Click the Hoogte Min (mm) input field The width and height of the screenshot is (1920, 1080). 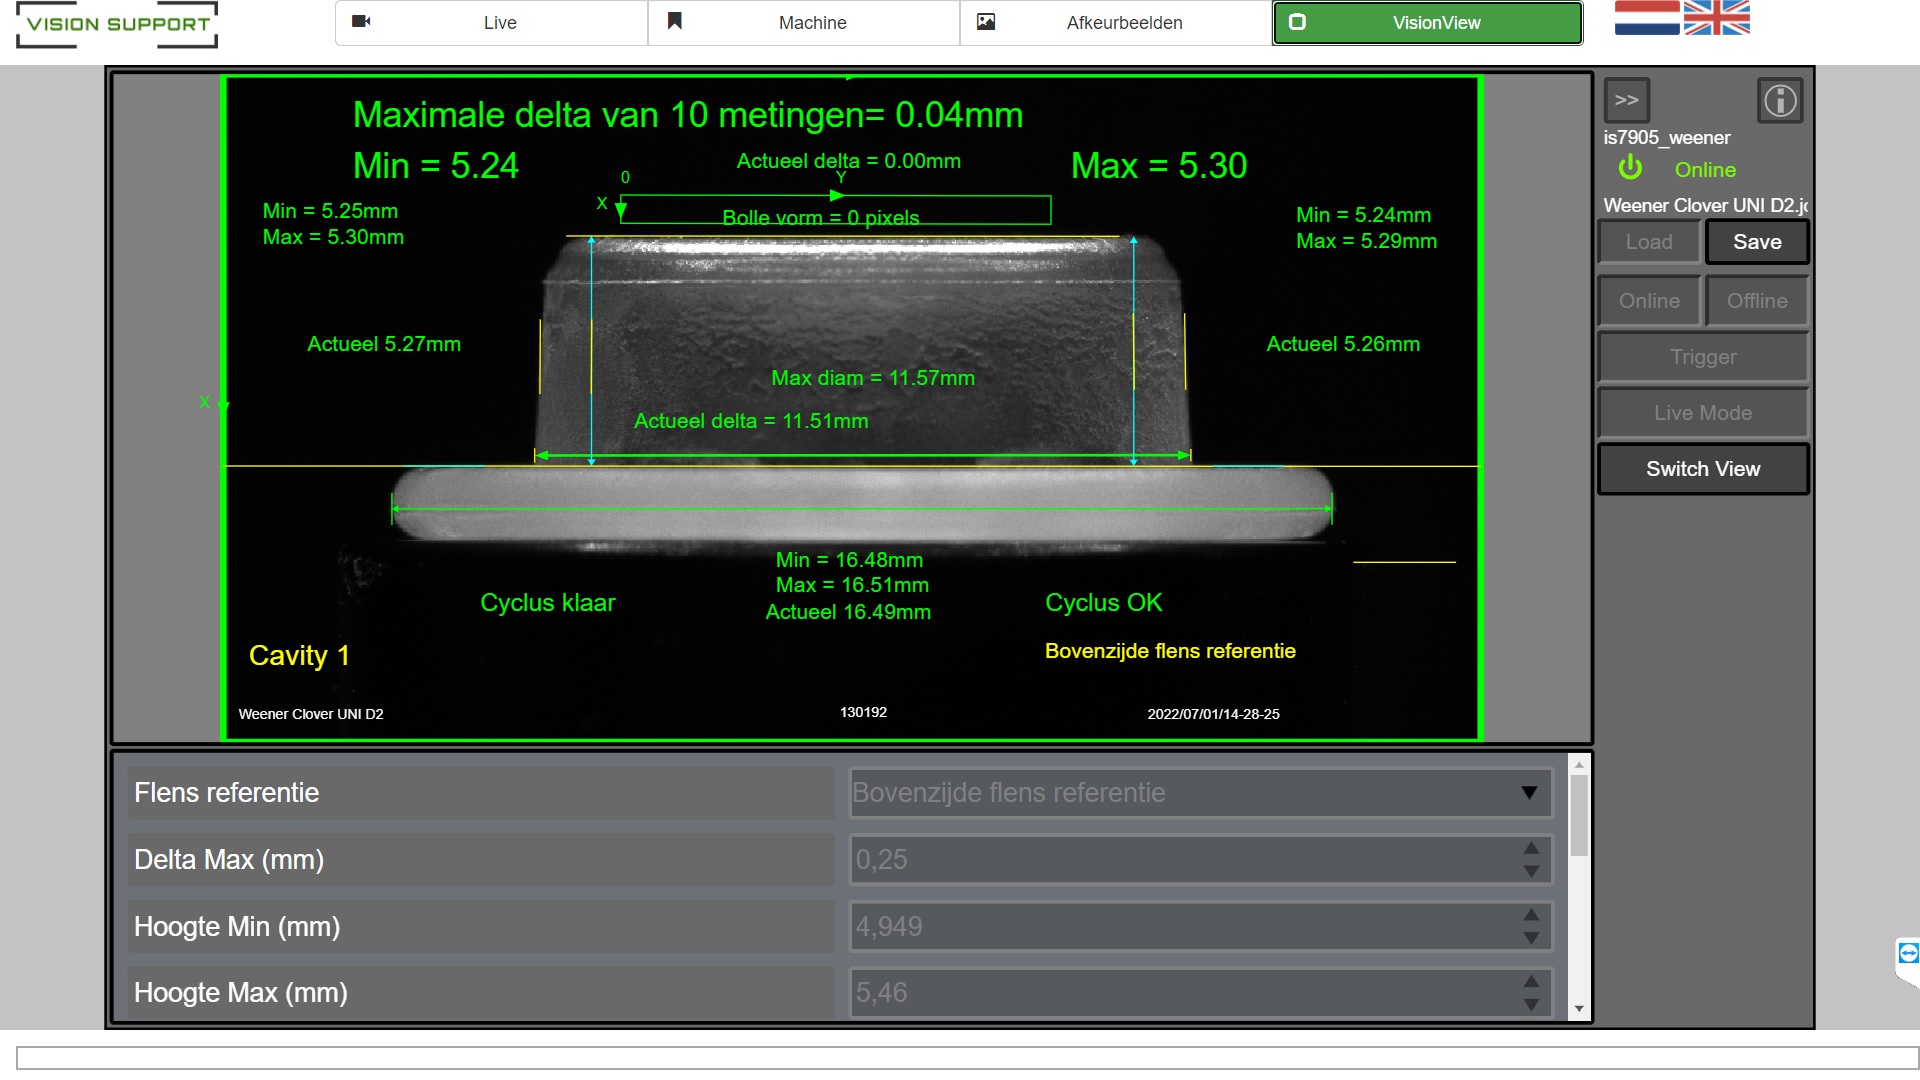(x=1180, y=926)
